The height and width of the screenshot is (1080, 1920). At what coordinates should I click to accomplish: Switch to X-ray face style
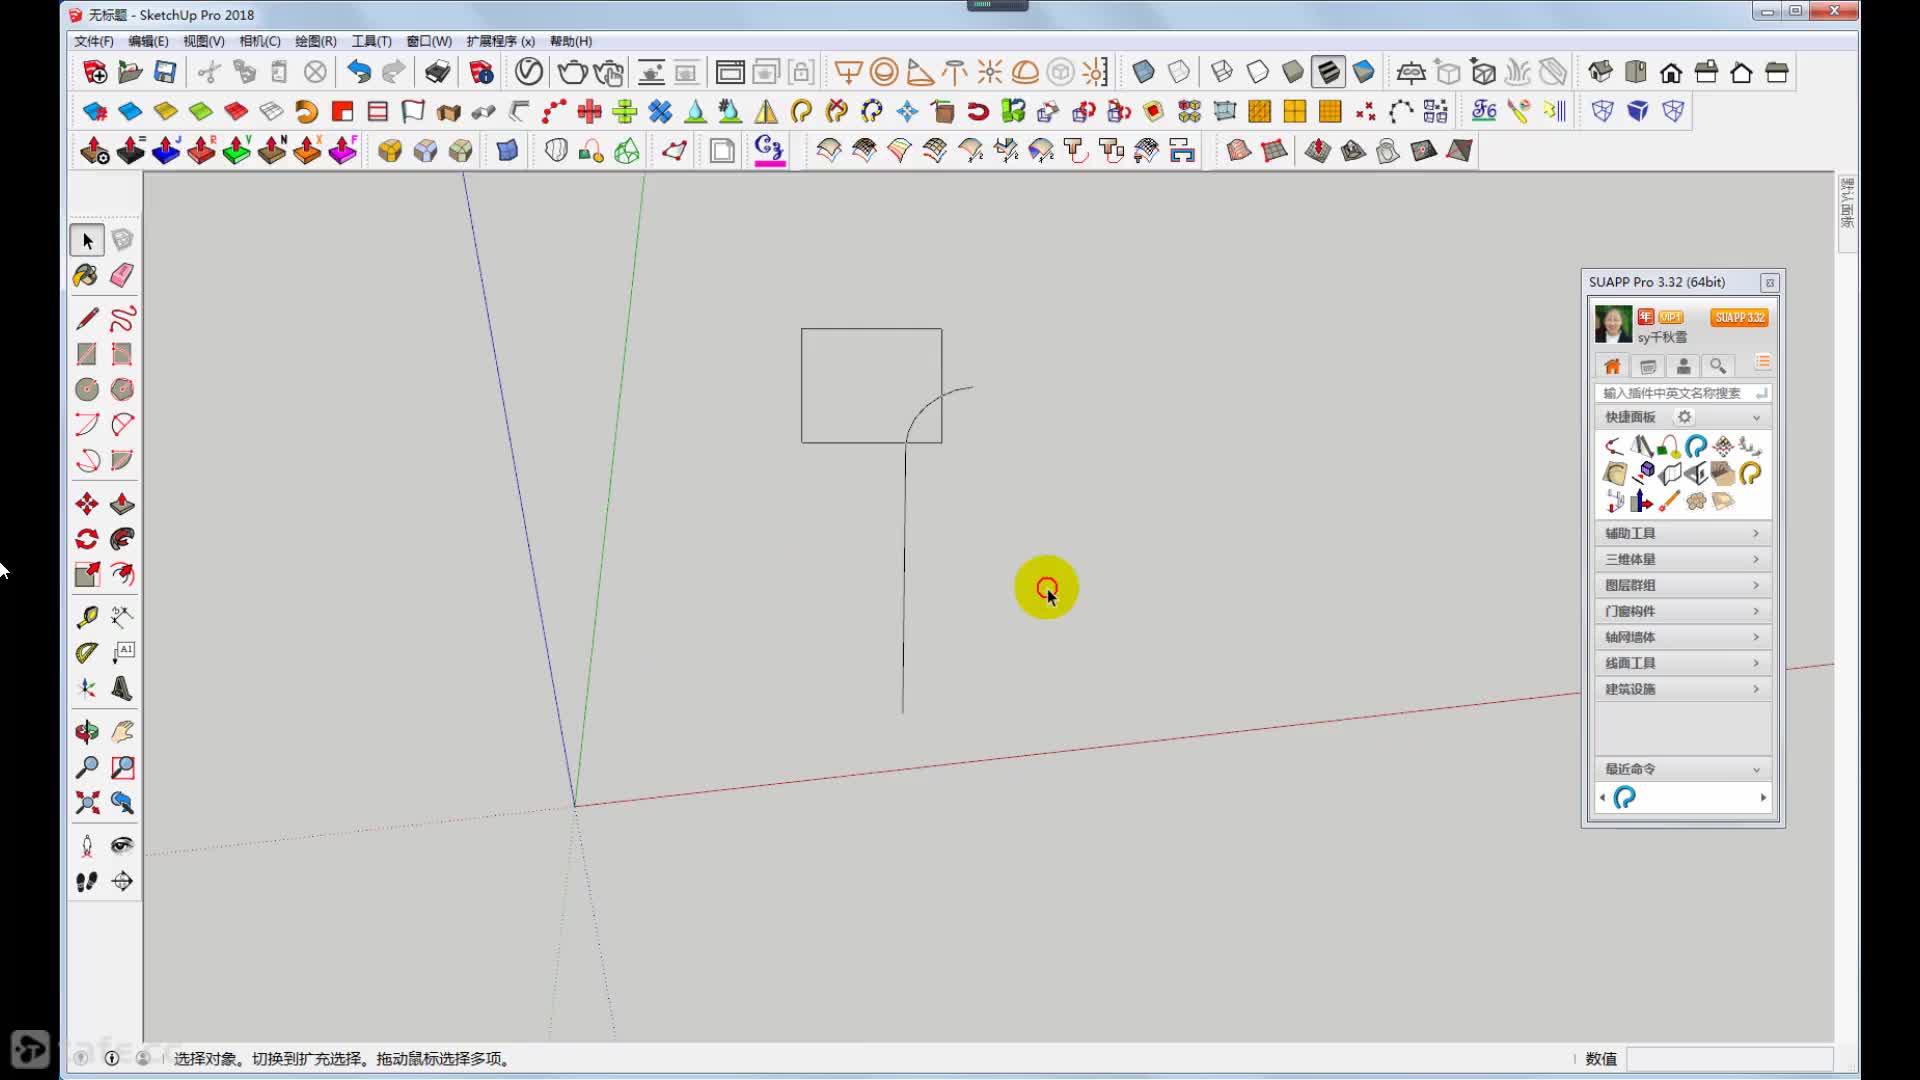(x=1143, y=72)
